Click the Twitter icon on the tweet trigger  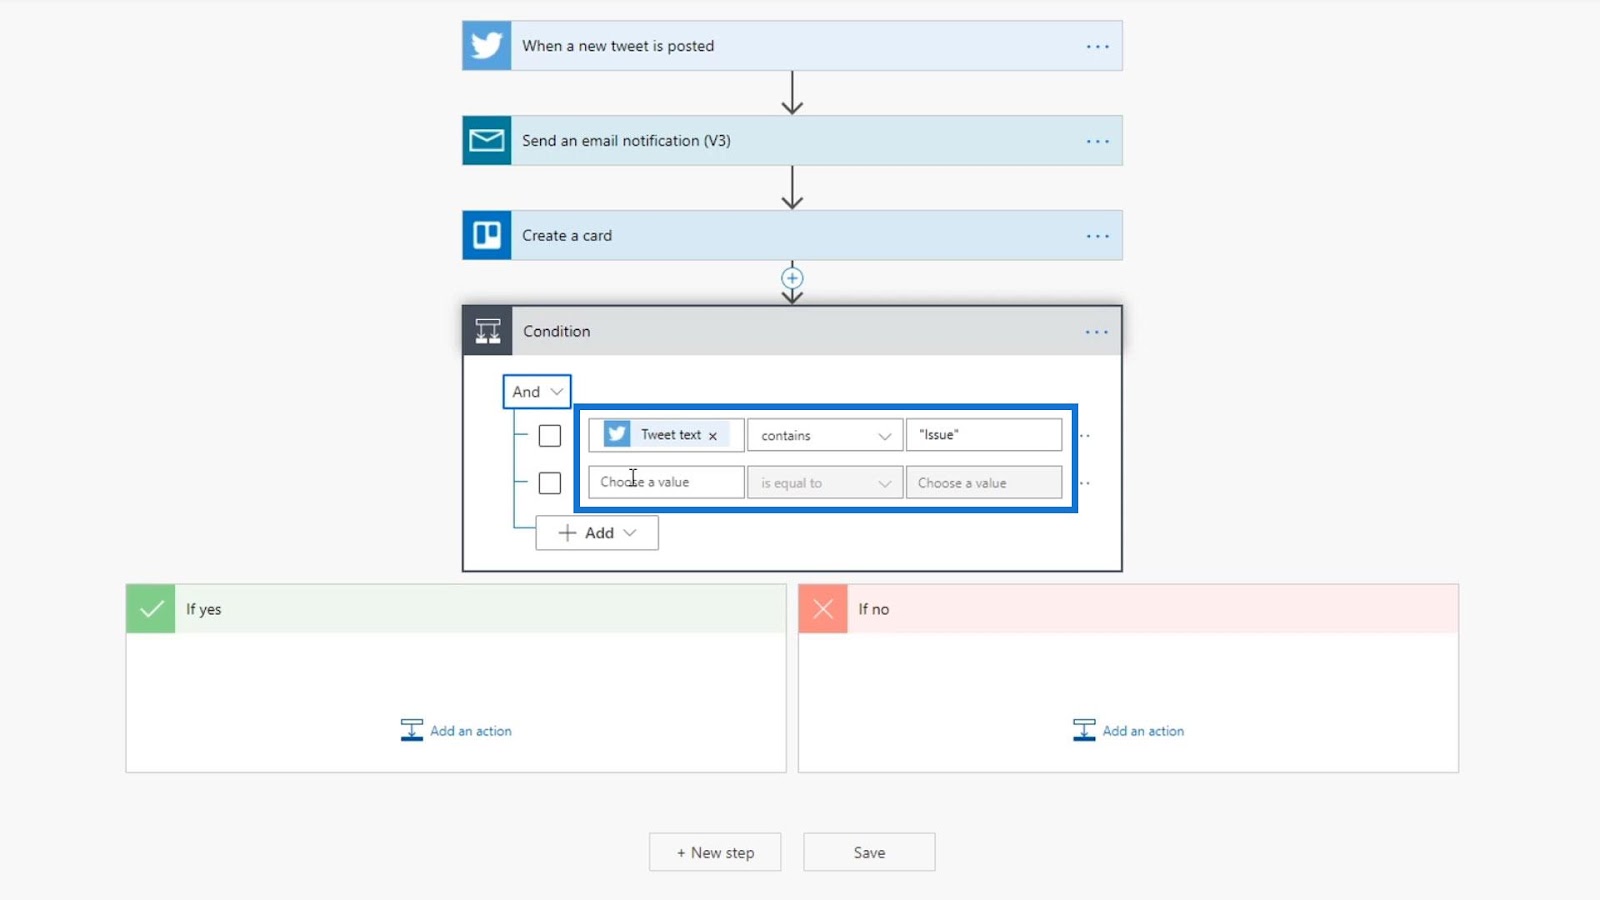tap(487, 46)
